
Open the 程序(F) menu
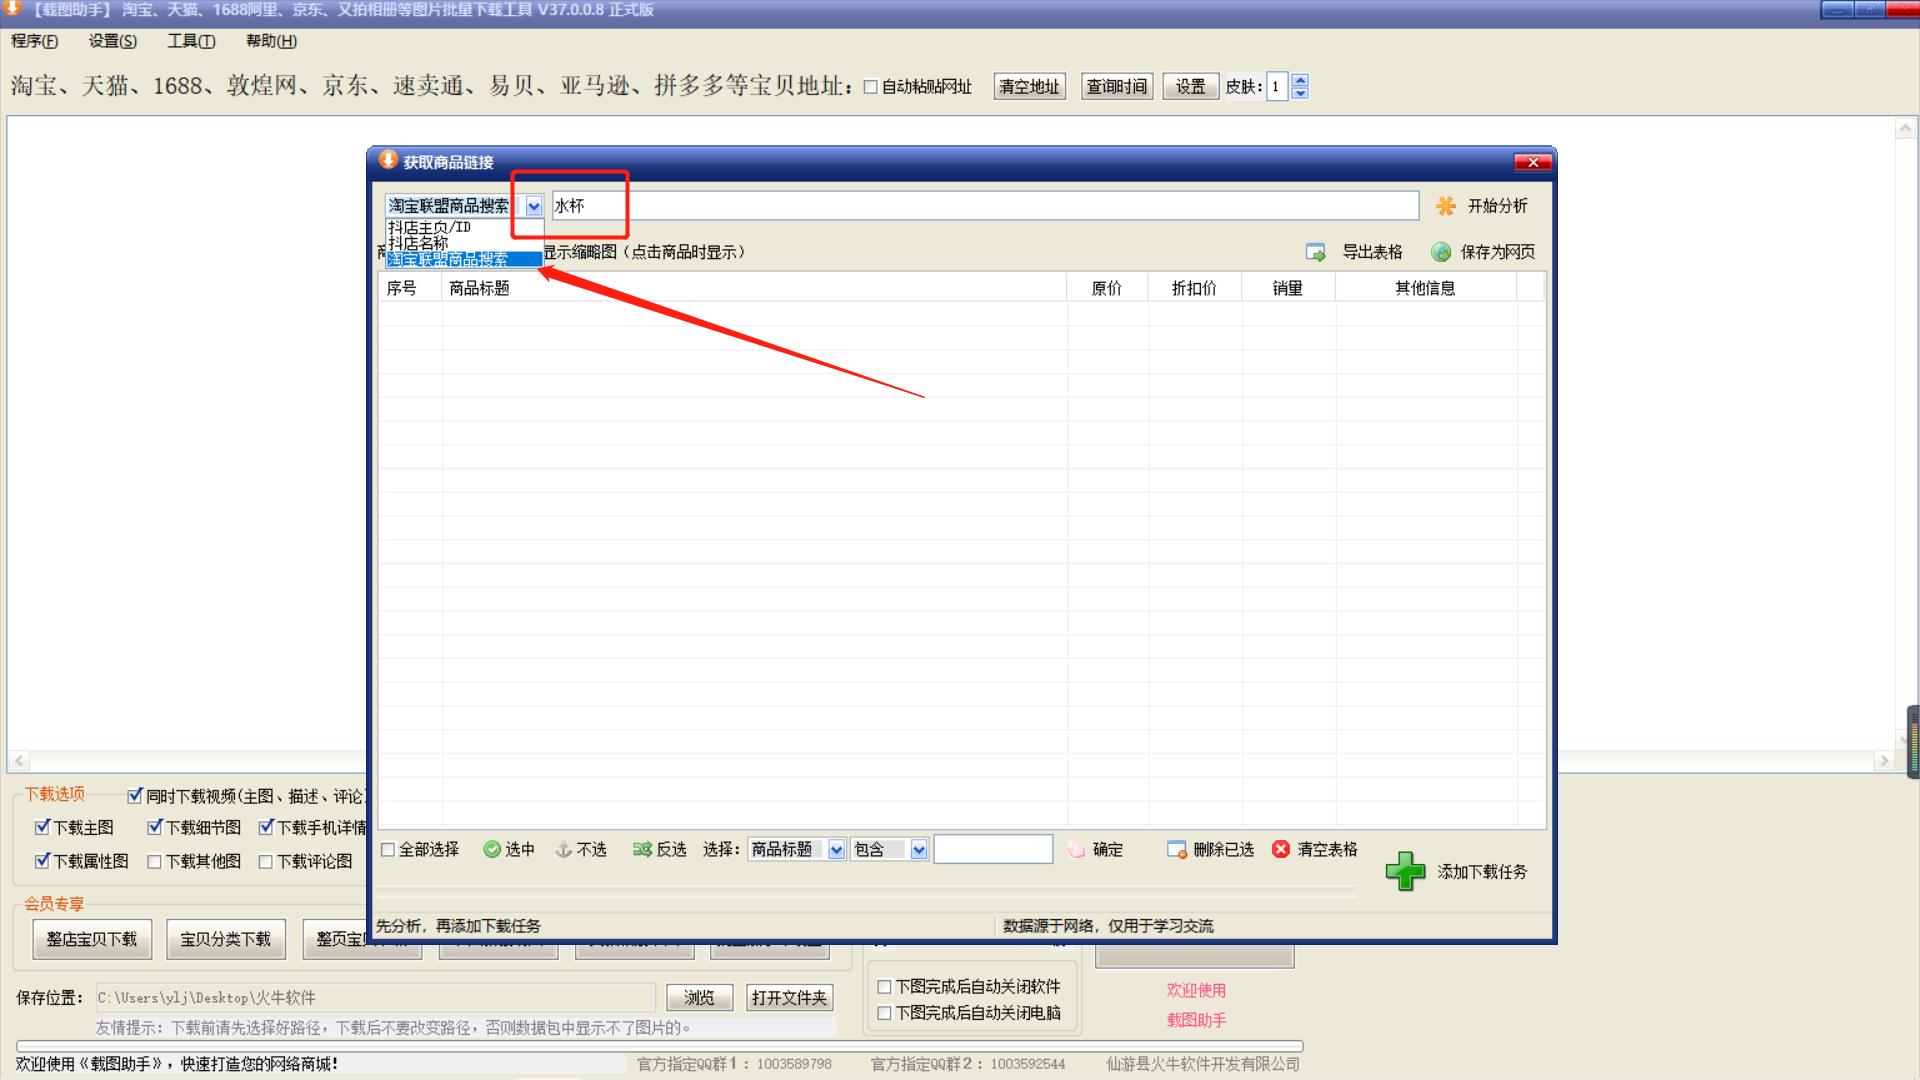pos(34,41)
